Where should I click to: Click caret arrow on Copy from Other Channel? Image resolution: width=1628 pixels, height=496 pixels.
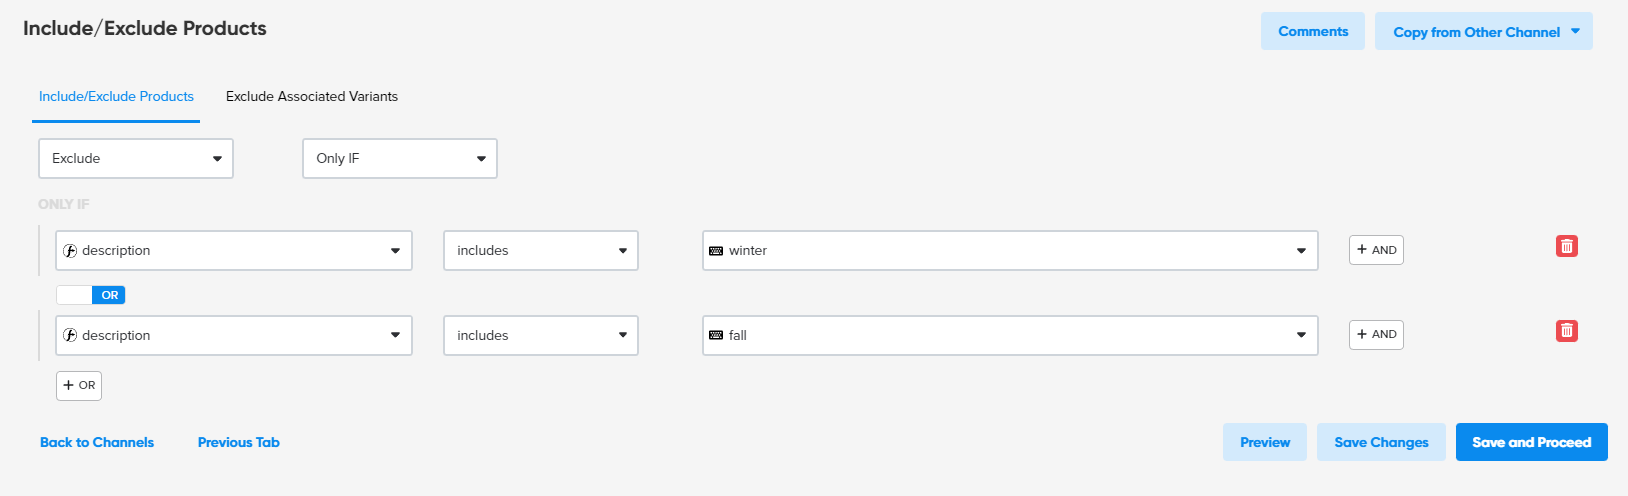[x=1575, y=31]
